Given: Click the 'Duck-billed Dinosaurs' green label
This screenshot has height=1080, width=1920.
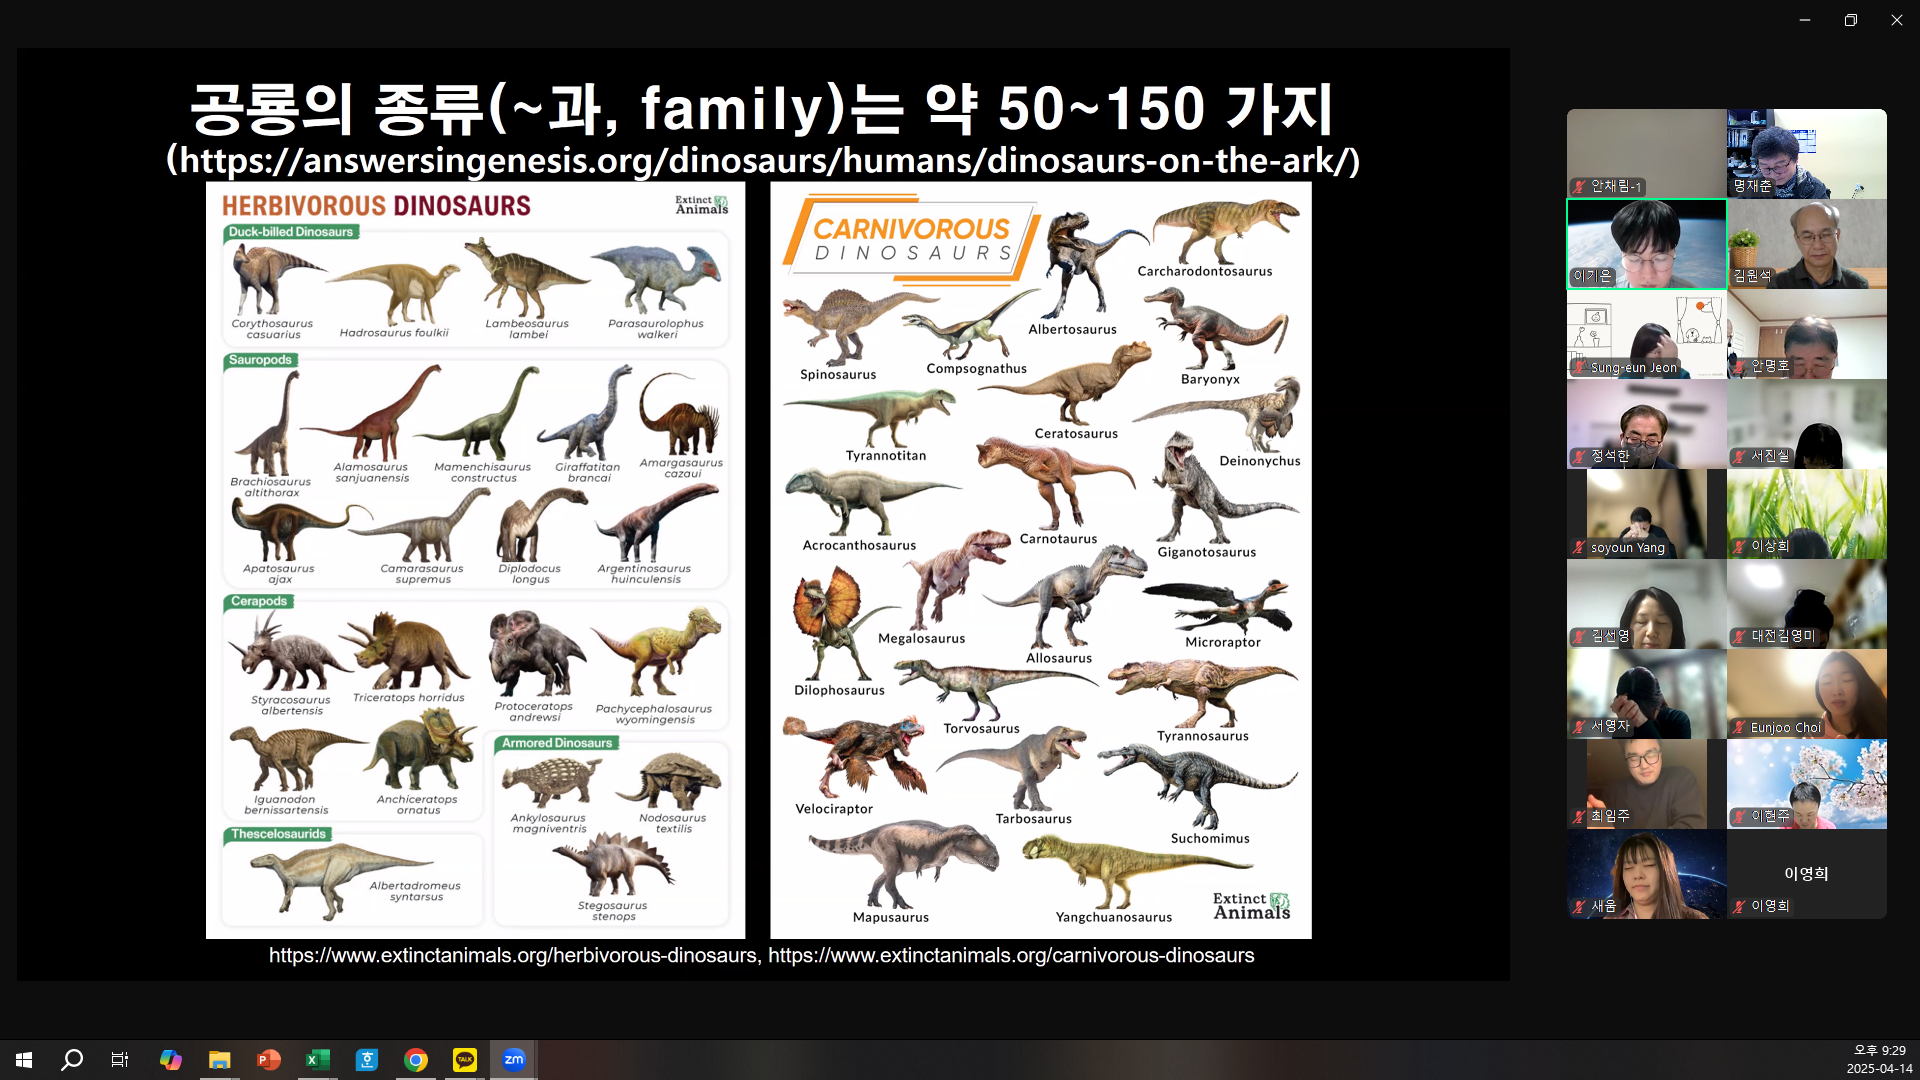Looking at the screenshot, I should [291, 232].
